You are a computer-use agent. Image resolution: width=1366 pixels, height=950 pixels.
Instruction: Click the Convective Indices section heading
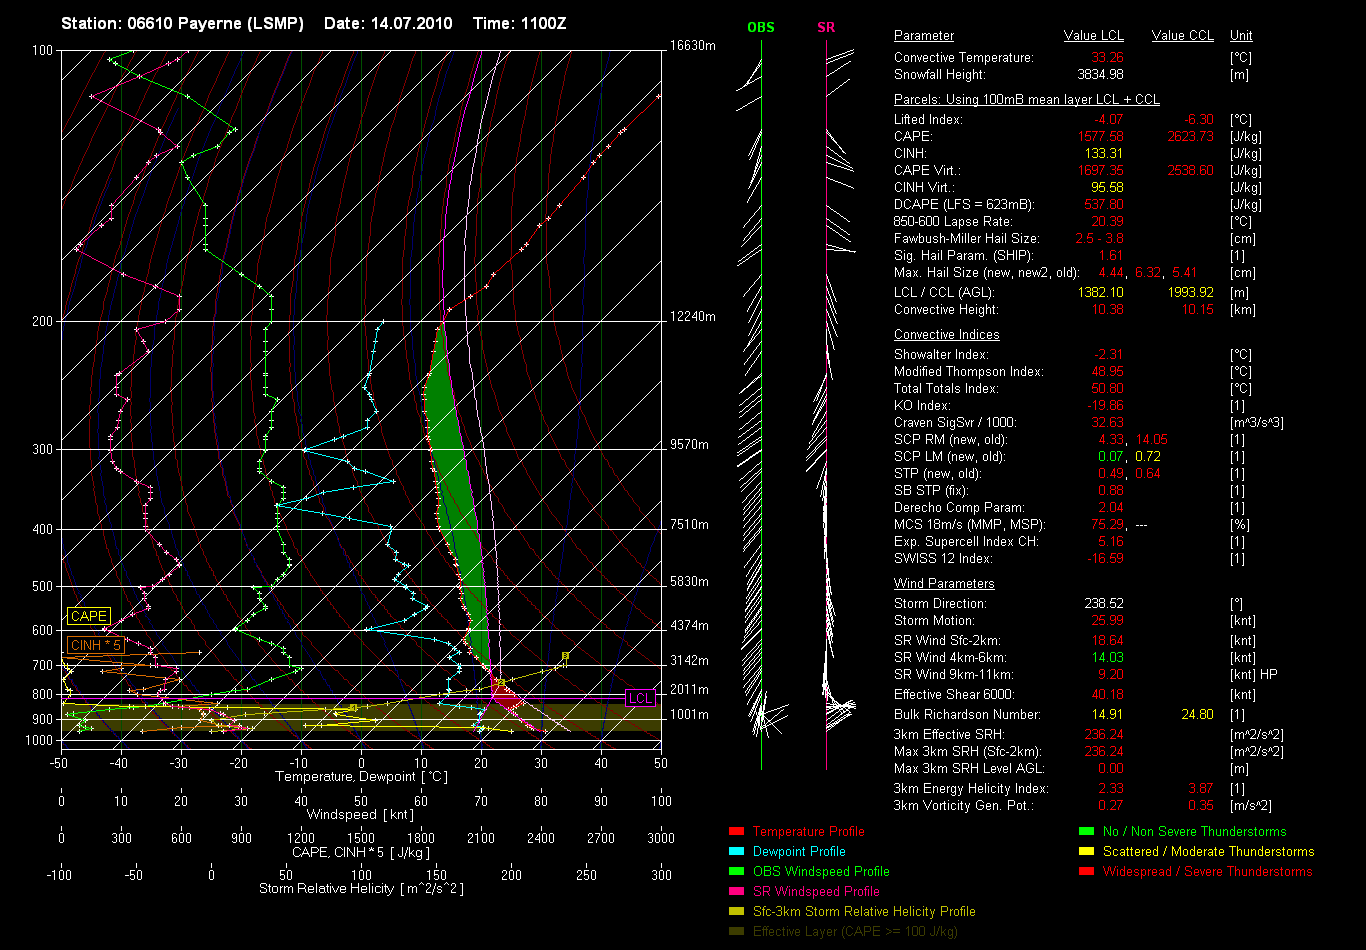click(x=946, y=335)
